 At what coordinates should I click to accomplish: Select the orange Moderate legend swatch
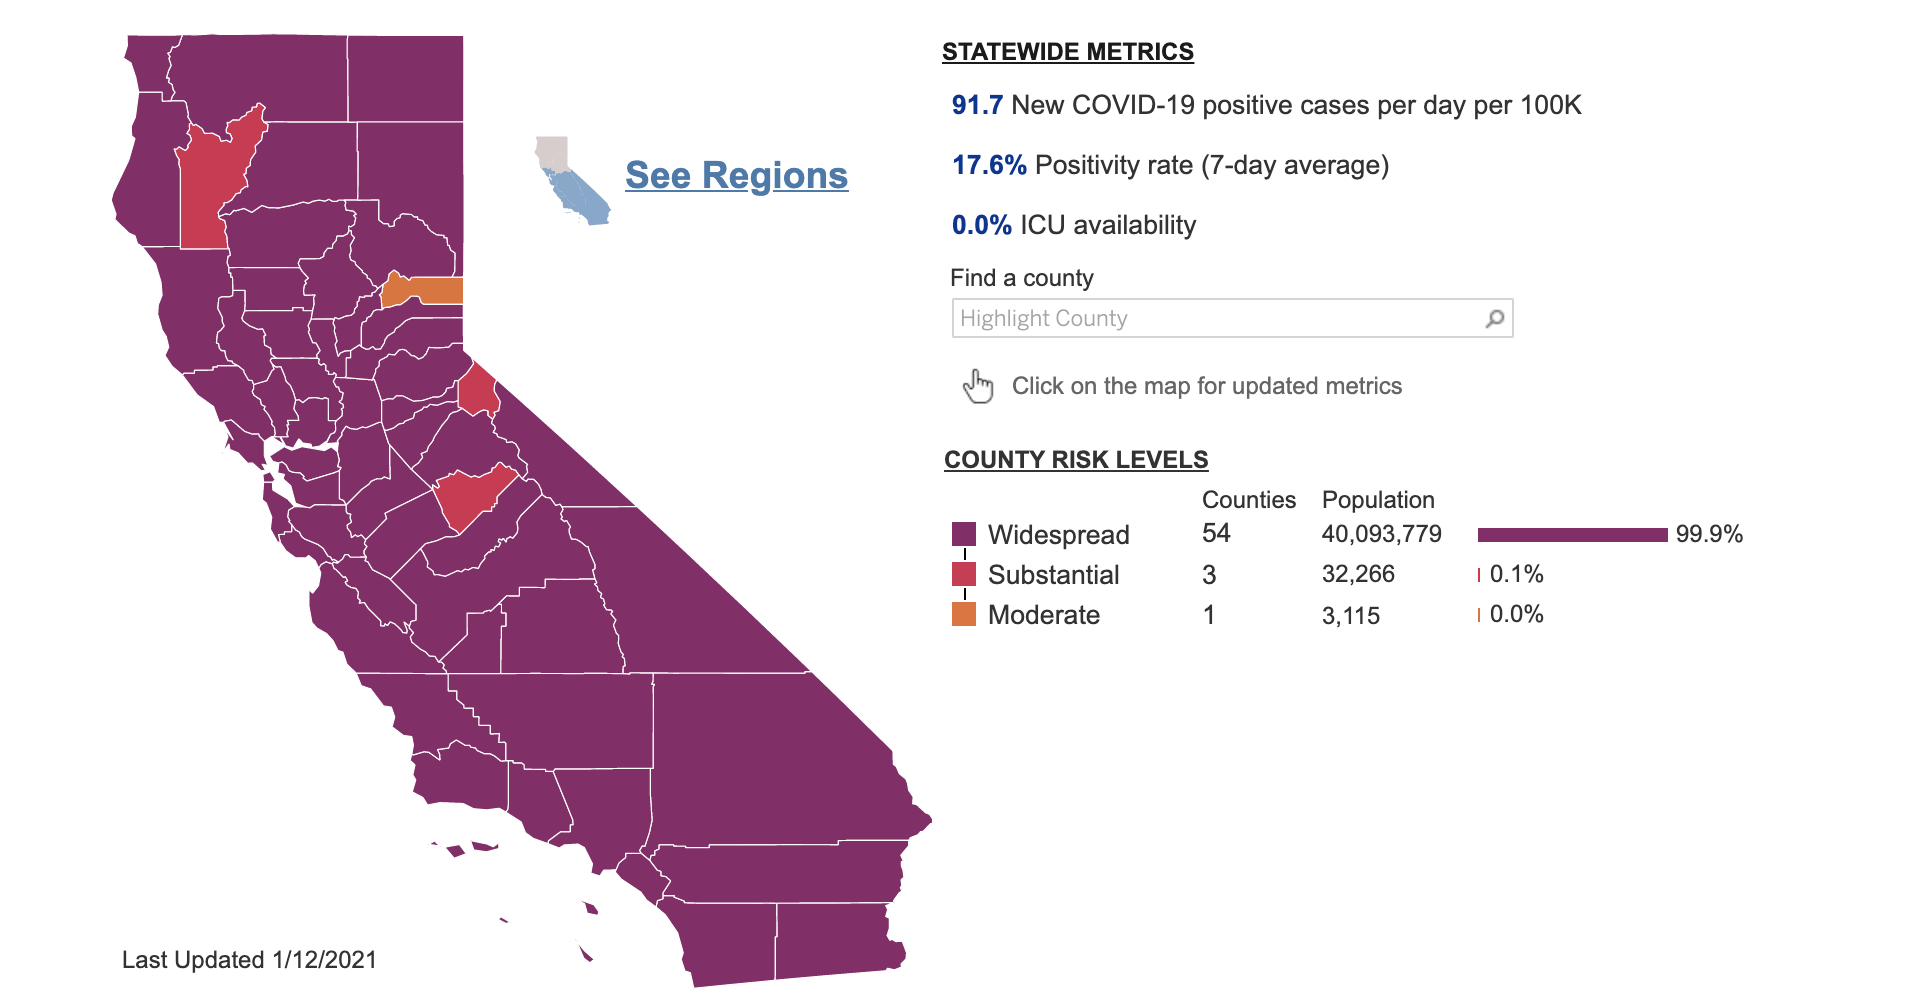coord(964,614)
